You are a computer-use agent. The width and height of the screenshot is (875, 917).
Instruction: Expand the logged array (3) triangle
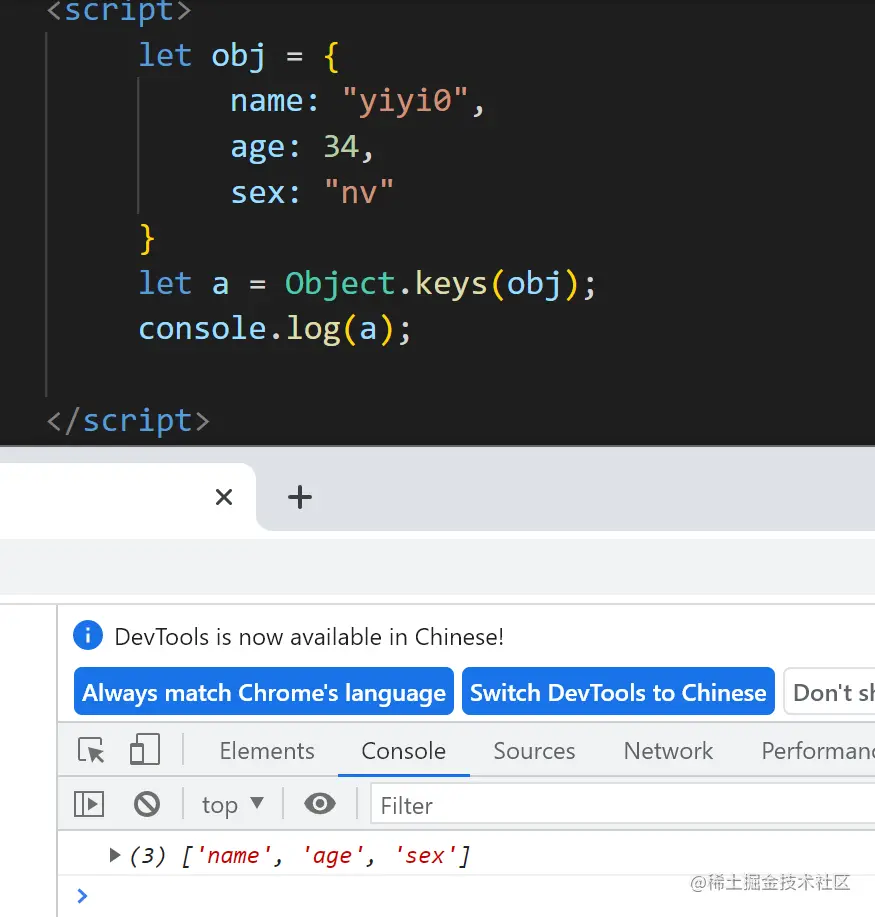click(115, 856)
